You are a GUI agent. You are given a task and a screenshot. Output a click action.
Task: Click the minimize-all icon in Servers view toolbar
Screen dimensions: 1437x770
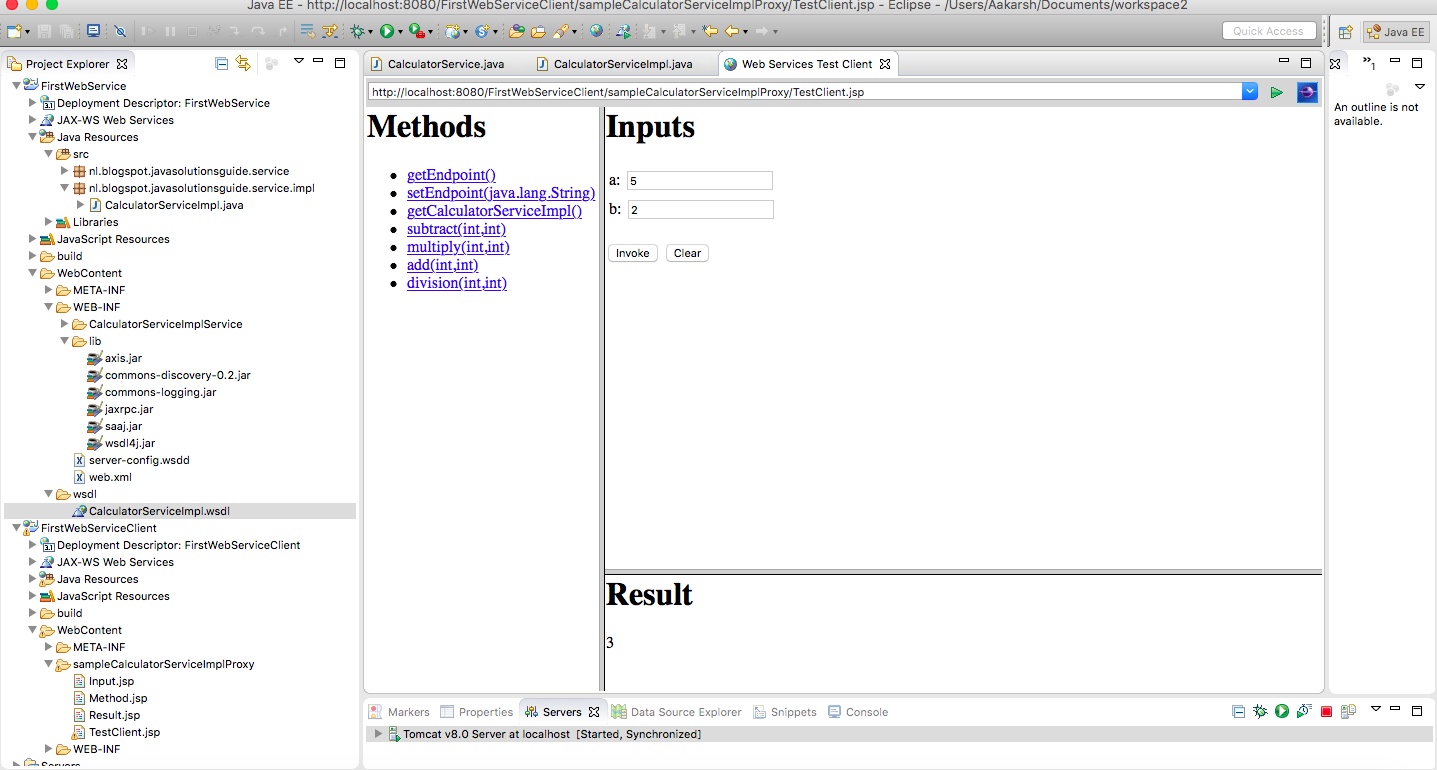1238,711
